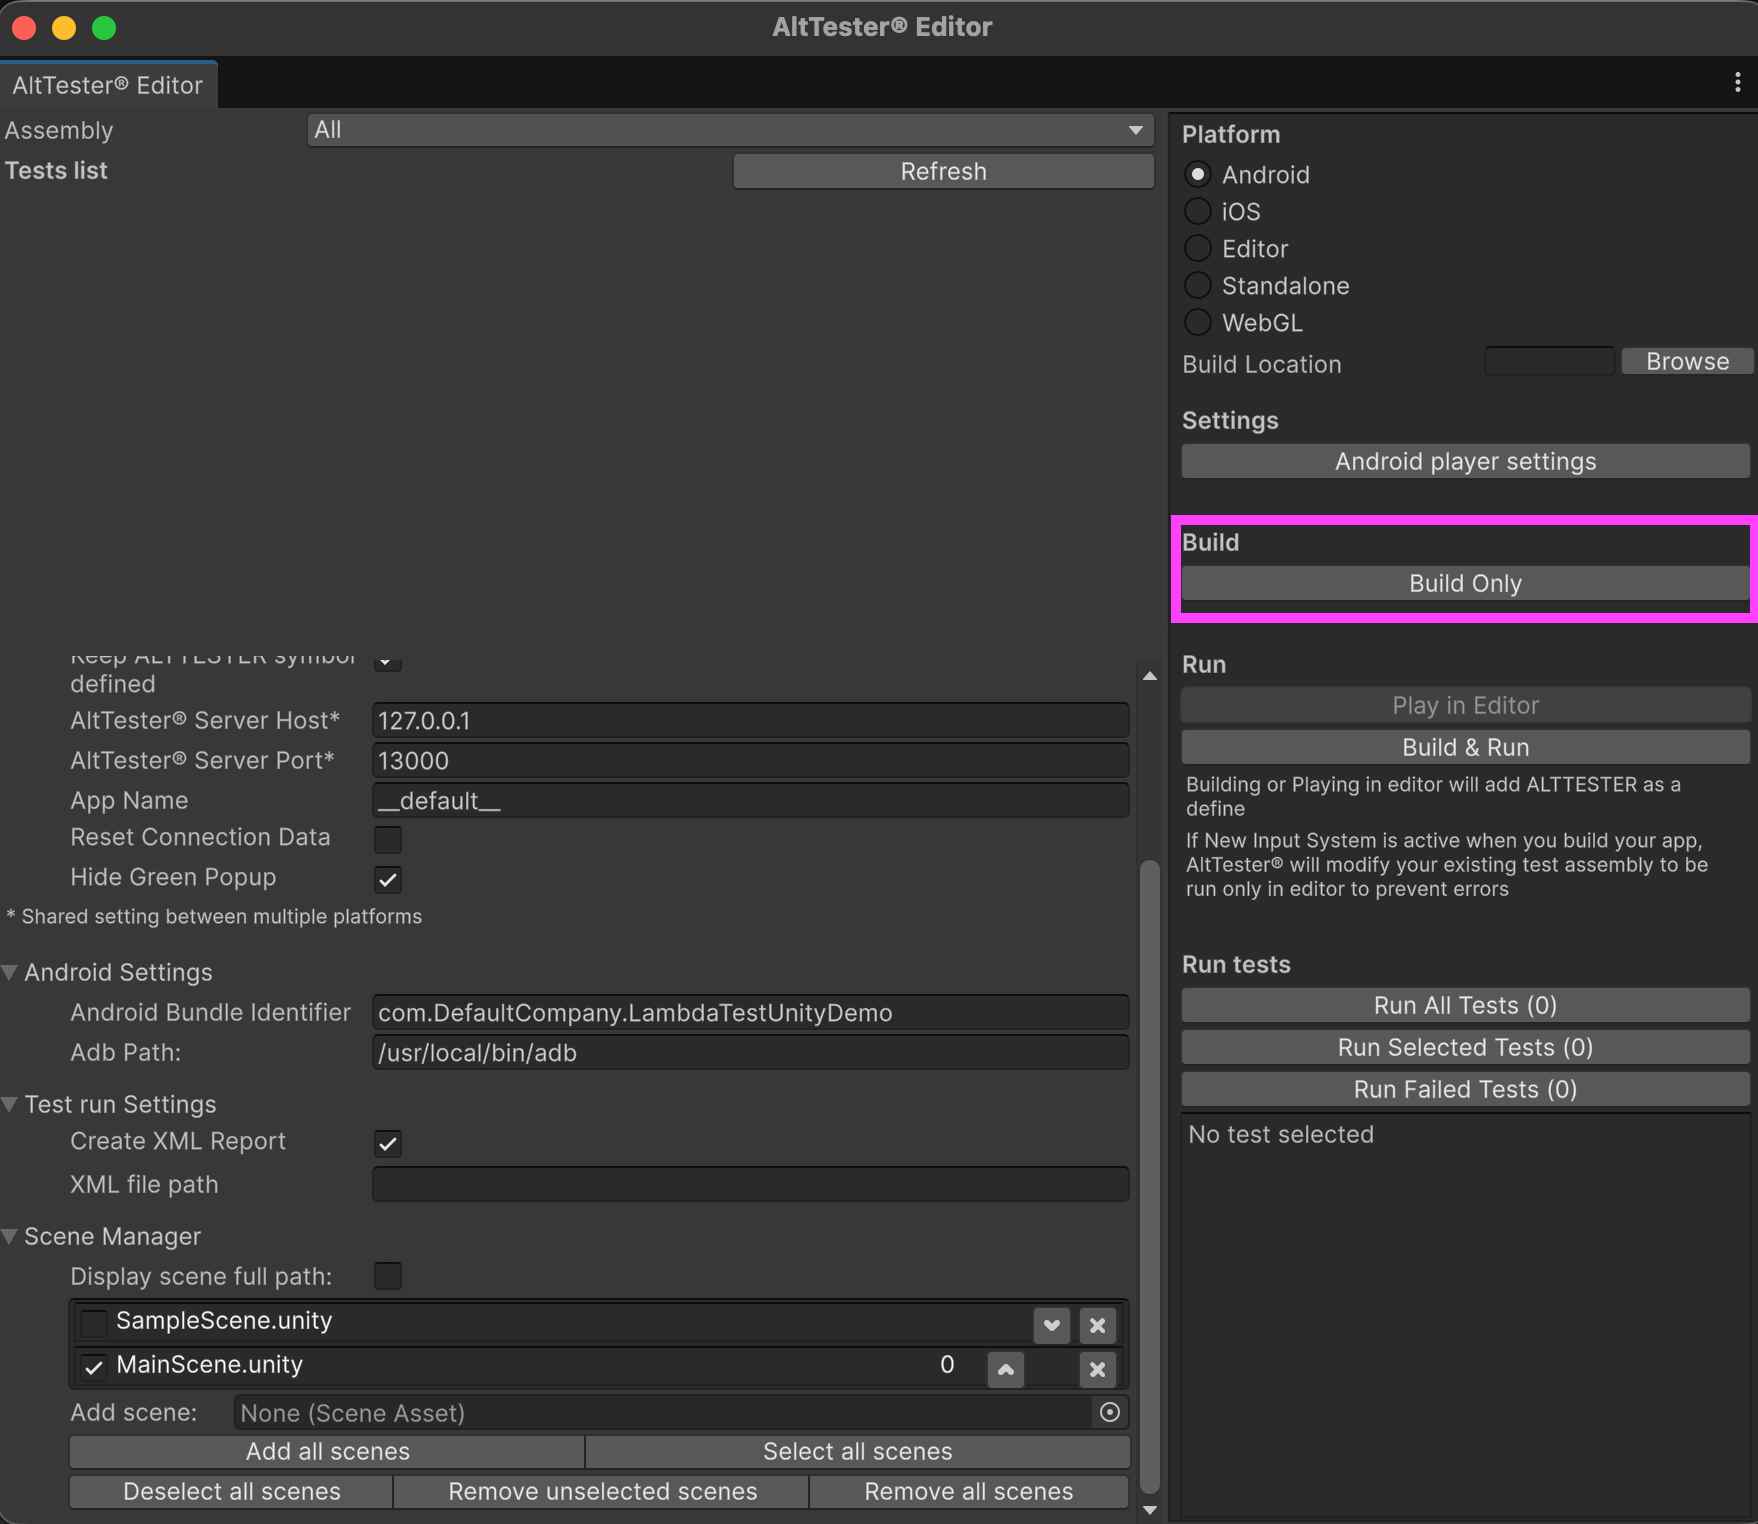Edit the Android Bundle Identifier field
The width and height of the screenshot is (1758, 1524).
750,1012
